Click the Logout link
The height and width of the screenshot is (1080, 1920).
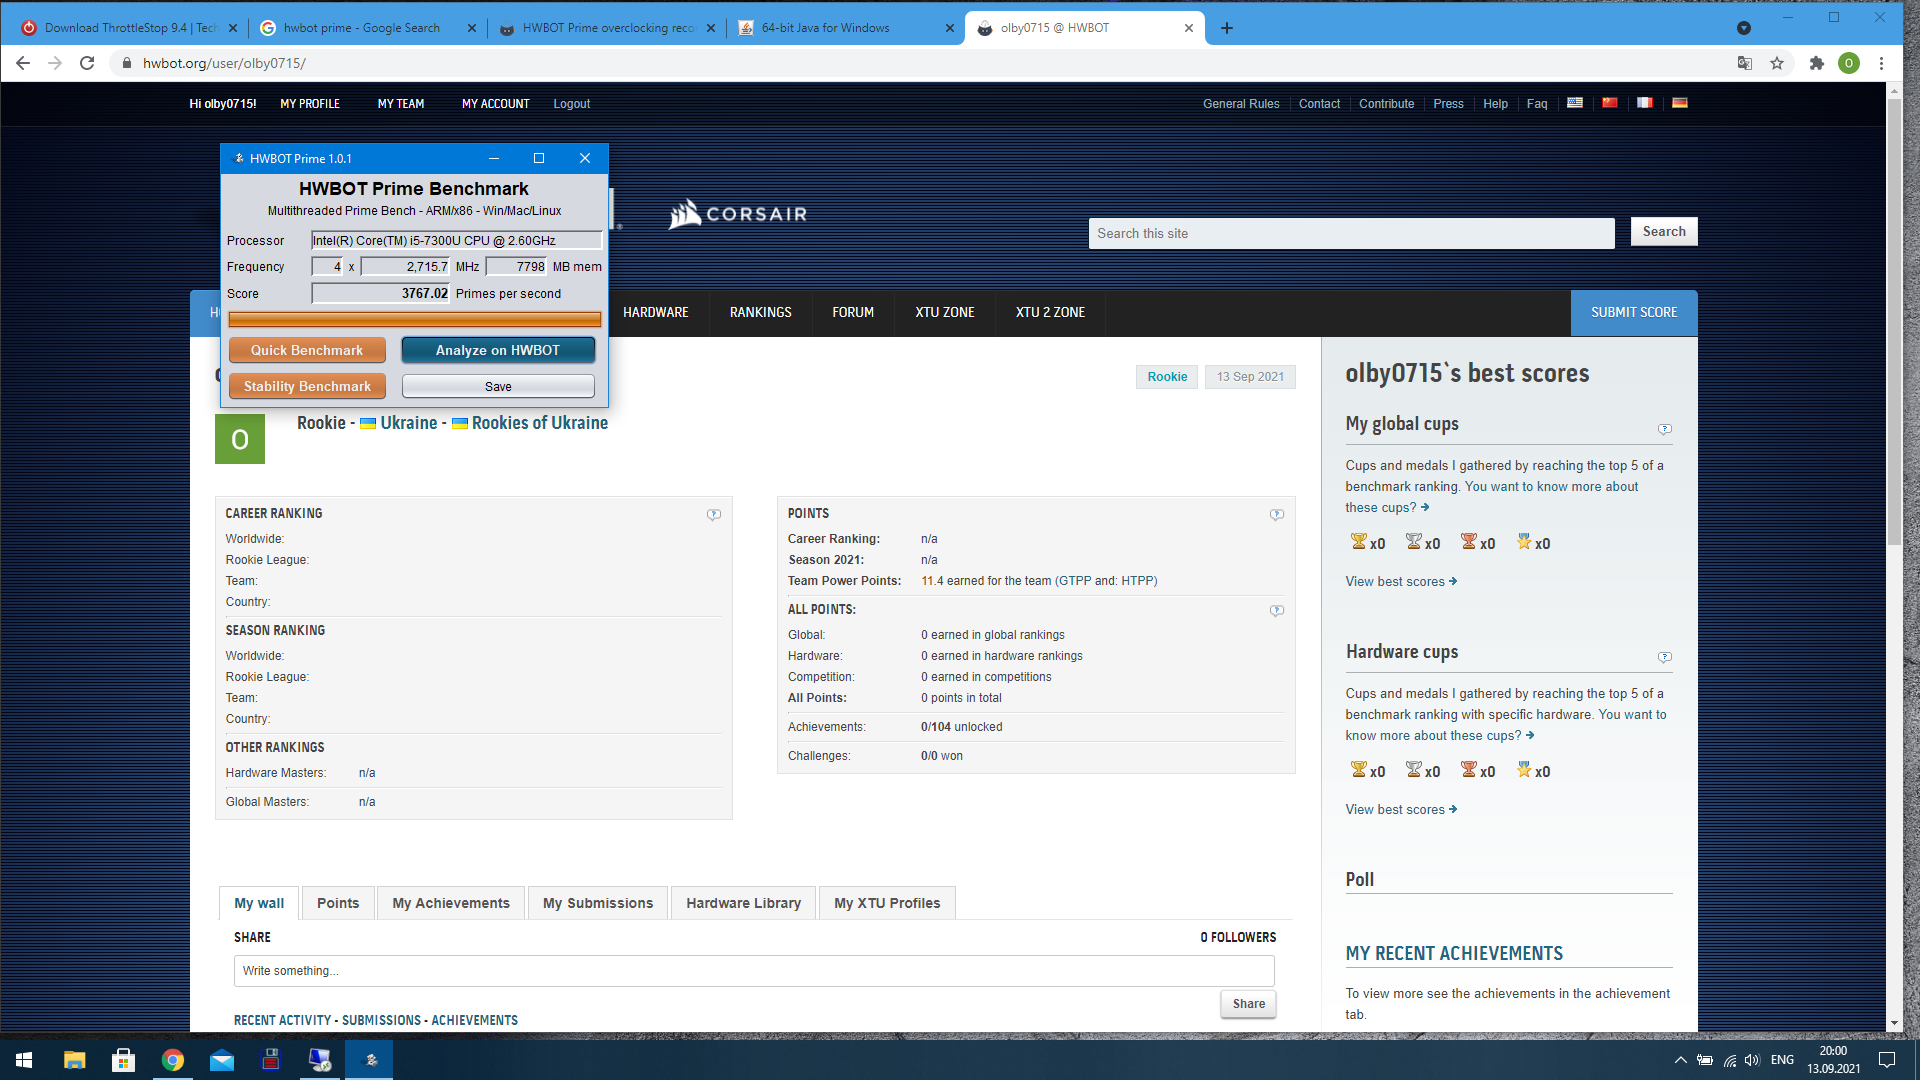click(x=571, y=104)
